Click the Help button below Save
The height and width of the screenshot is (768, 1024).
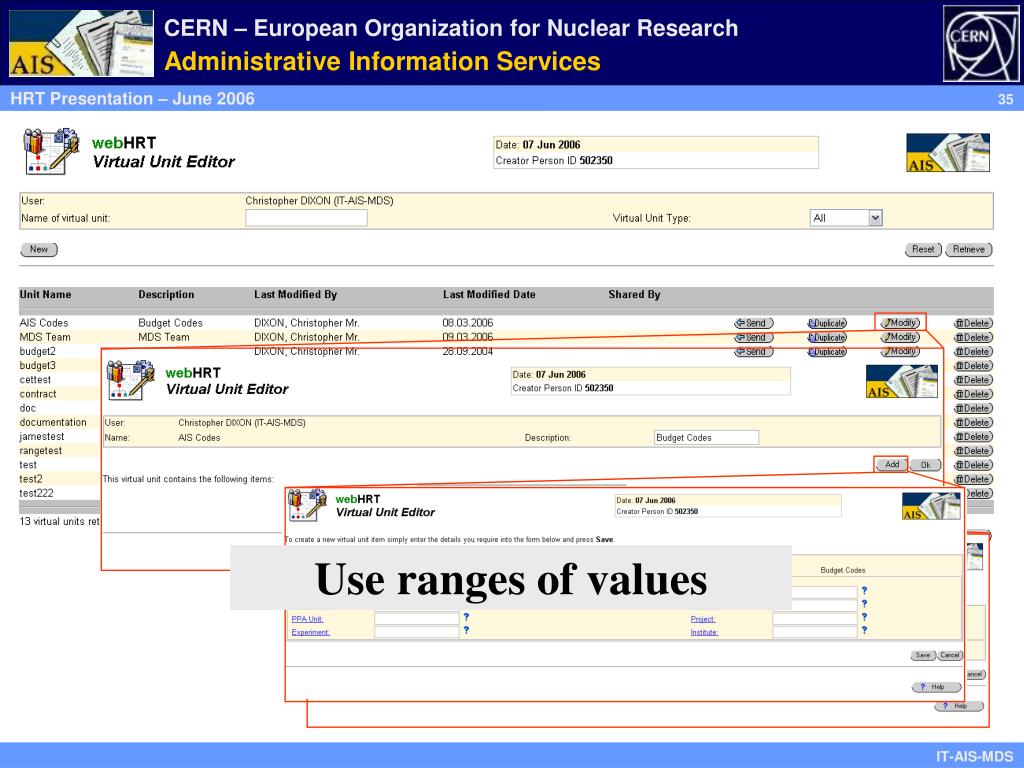(936, 687)
